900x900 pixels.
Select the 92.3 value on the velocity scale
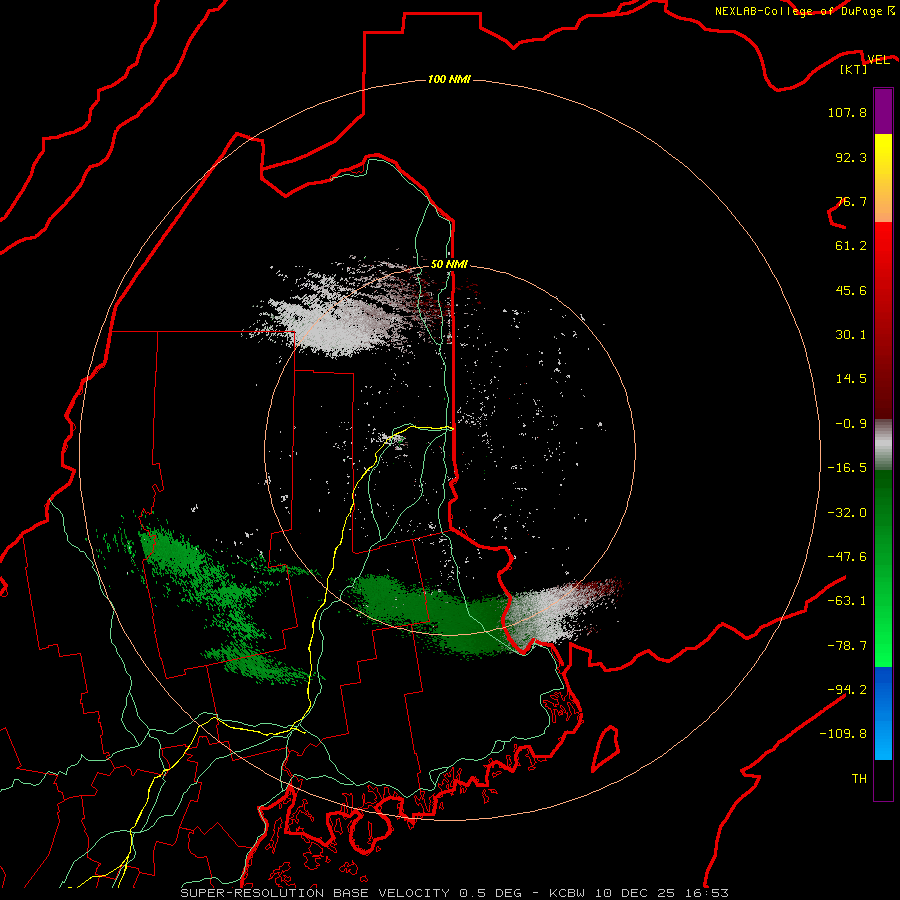click(851, 157)
